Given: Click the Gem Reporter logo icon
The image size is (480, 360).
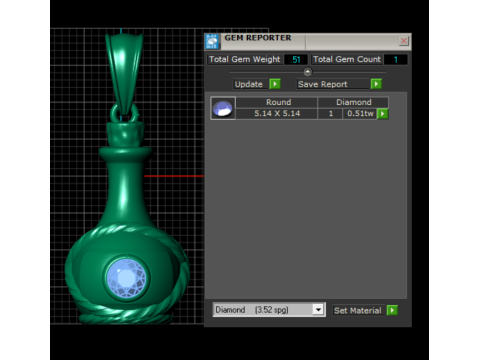Looking at the screenshot, I should coord(212,41).
